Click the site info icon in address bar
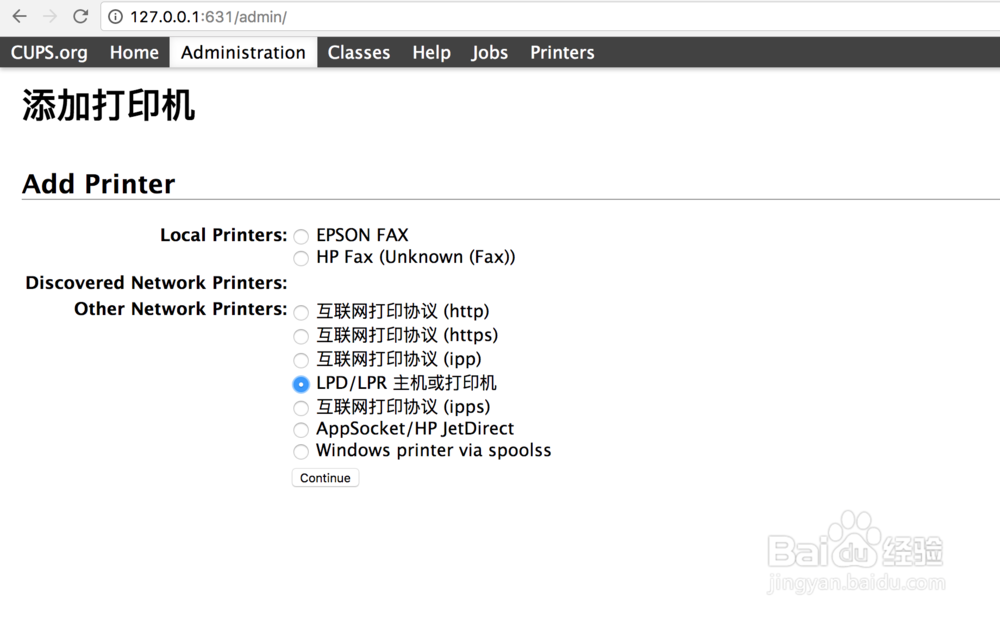Screen dimensions: 1000x617 (116, 17)
